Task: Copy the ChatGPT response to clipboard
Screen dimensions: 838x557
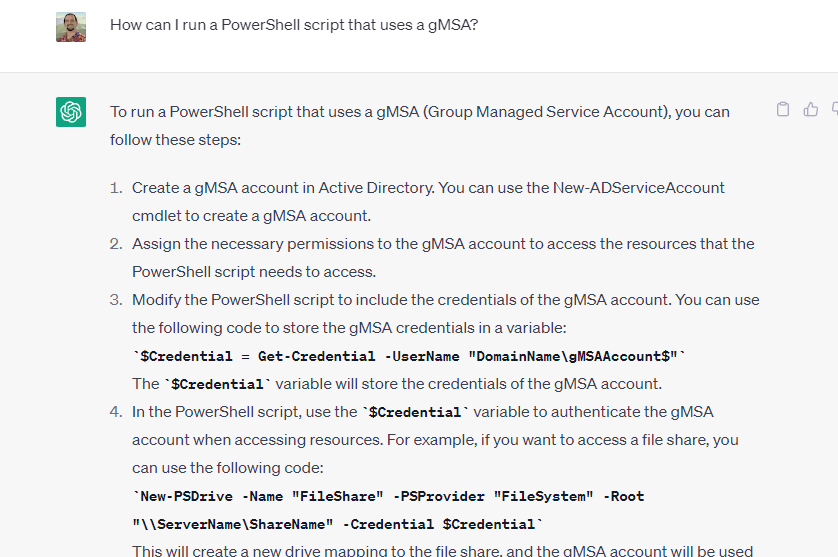Action: click(783, 109)
